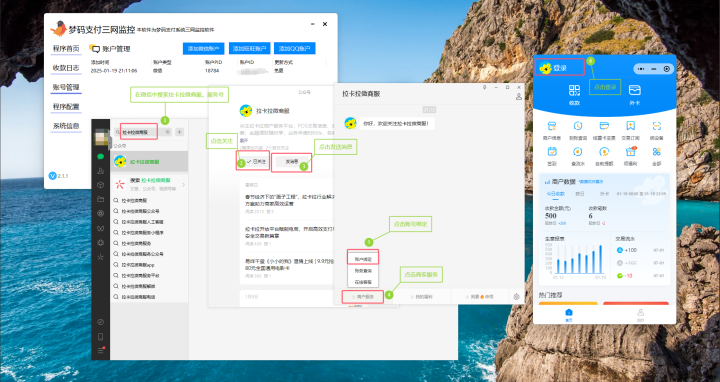The image size is (720, 382).
Task: Open the 全部 grid icon in mini program
Action: (x=657, y=152)
